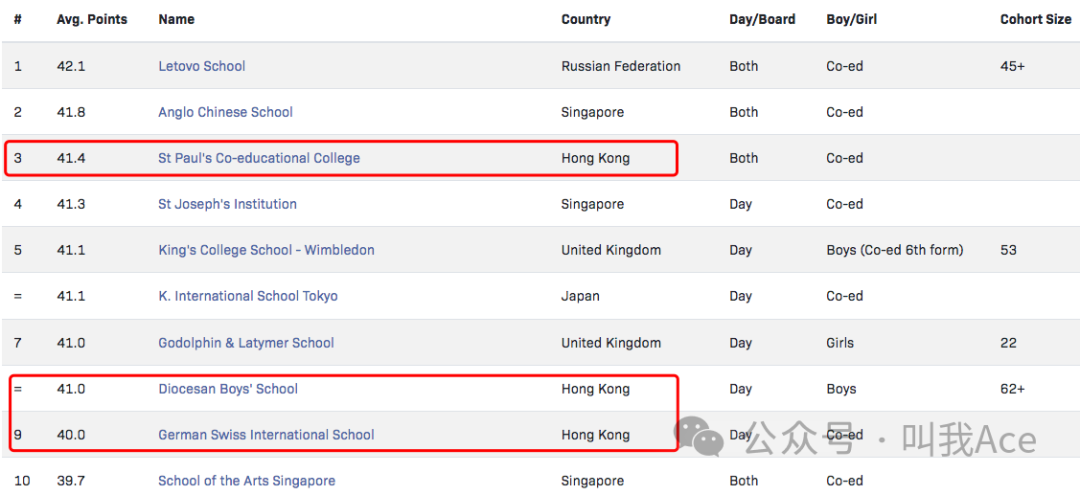Open King's College School - Wimbledon link
The height and width of the screenshot is (495, 1080).
click(x=267, y=250)
